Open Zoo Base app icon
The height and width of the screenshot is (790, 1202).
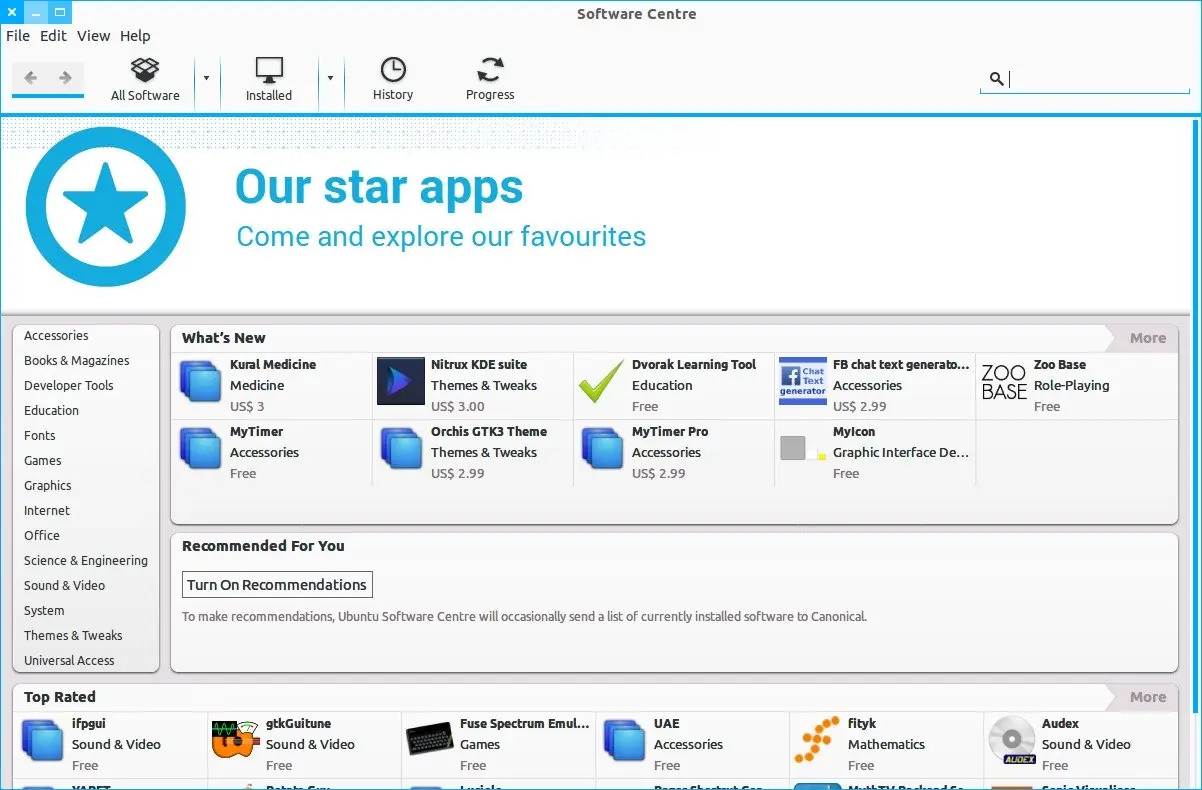[1004, 383]
